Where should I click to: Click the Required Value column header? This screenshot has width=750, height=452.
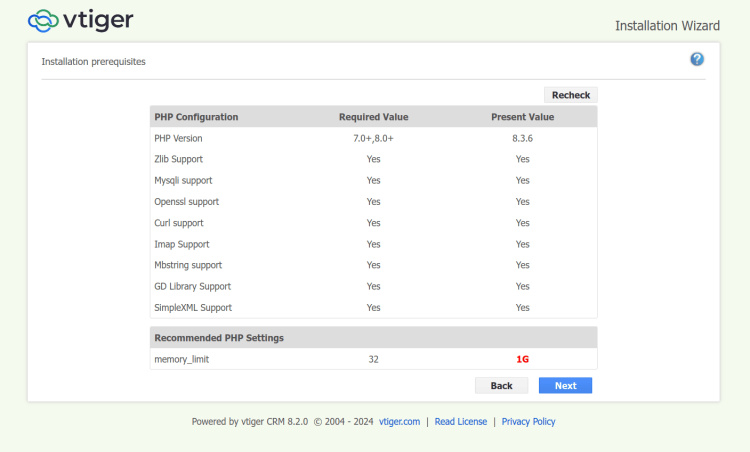pyautogui.click(x=373, y=117)
